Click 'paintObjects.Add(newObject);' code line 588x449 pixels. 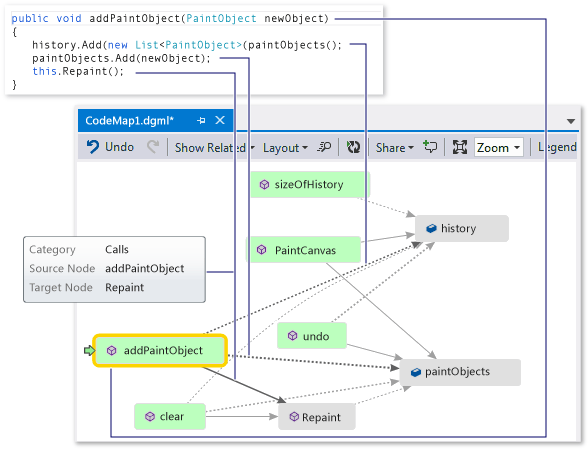pos(122,58)
